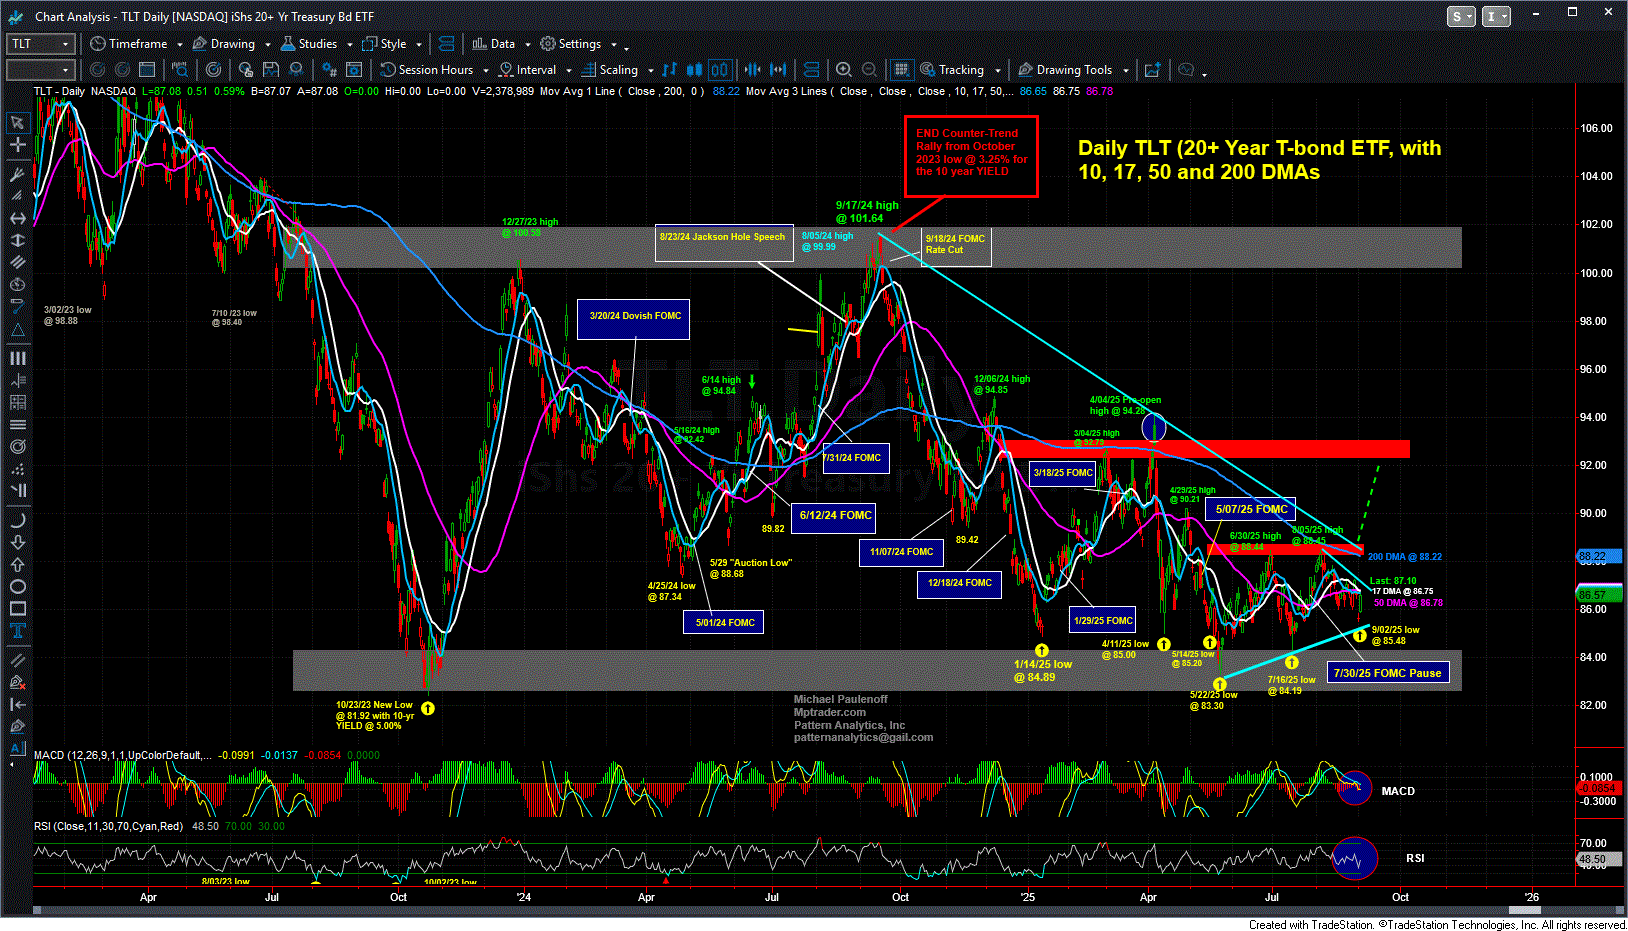The height and width of the screenshot is (931, 1628).
Task: Open the Timeframe menu
Action: [x=137, y=44]
